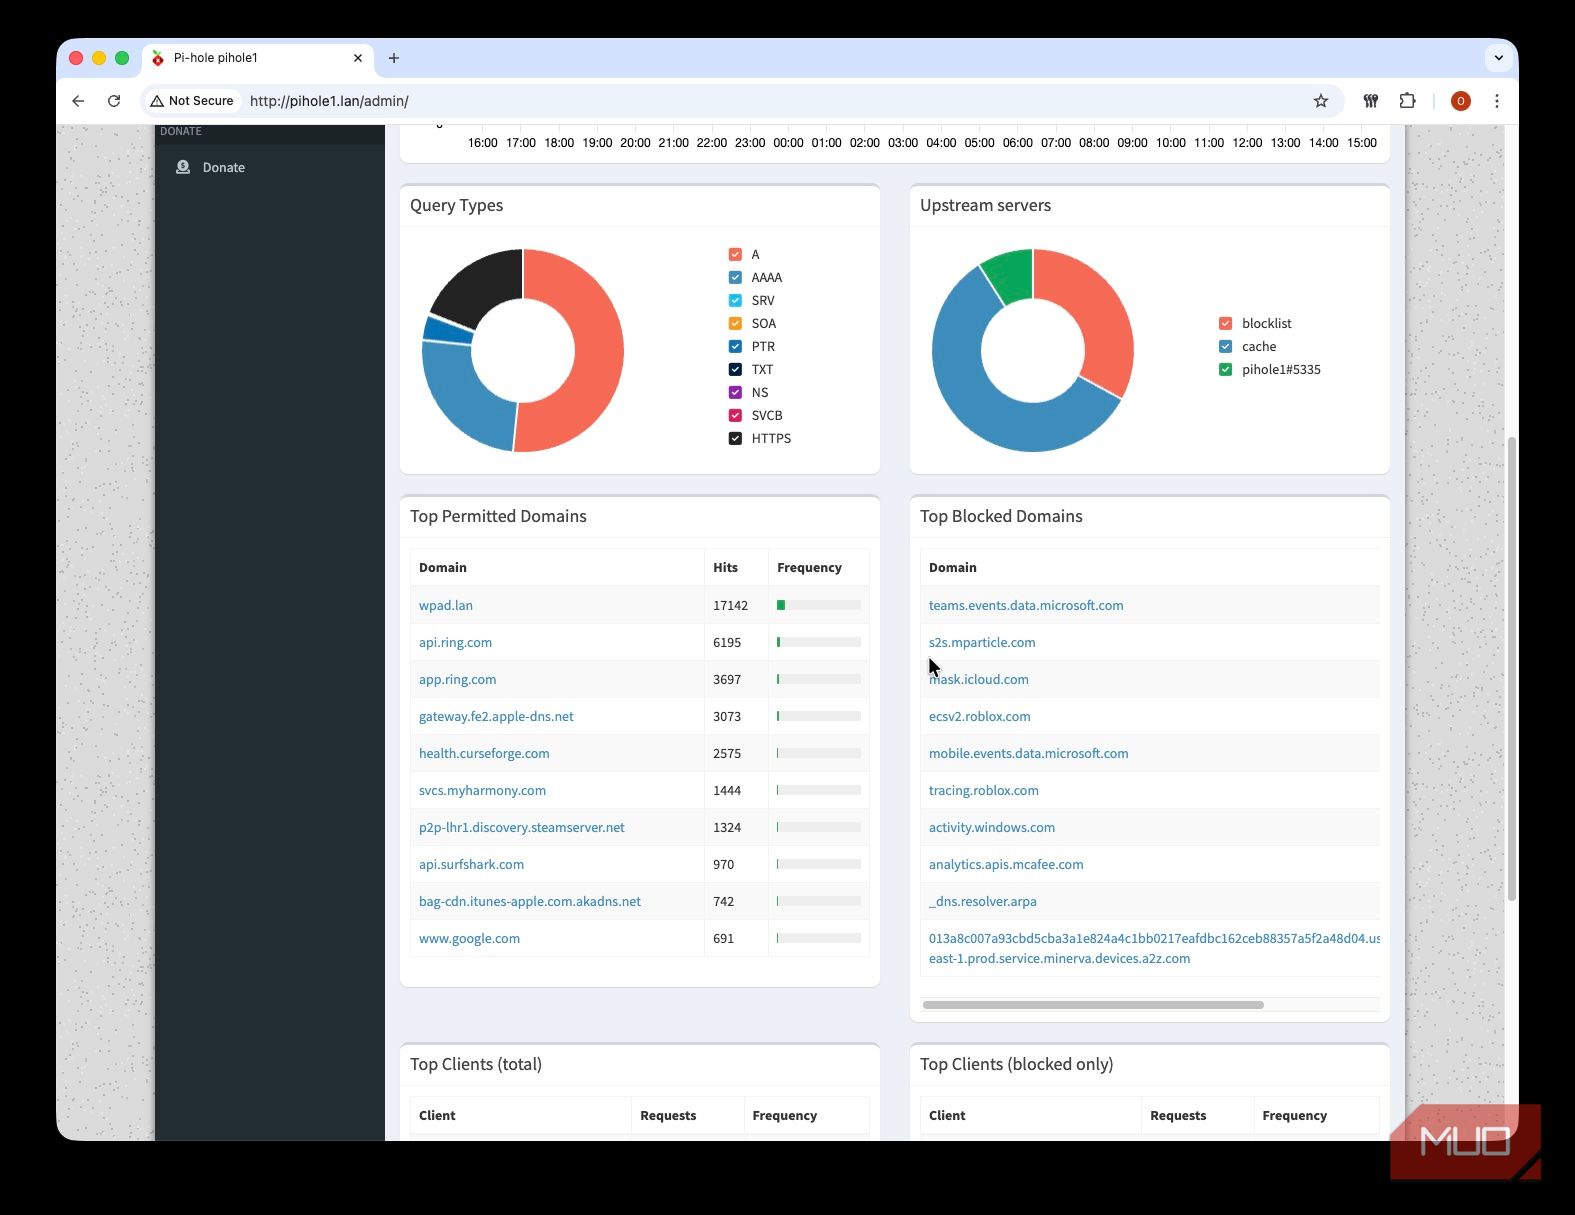Image resolution: width=1575 pixels, height=1215 pixels.
Task: Click the toolbar icon left of extensions
Action: 1371,101
